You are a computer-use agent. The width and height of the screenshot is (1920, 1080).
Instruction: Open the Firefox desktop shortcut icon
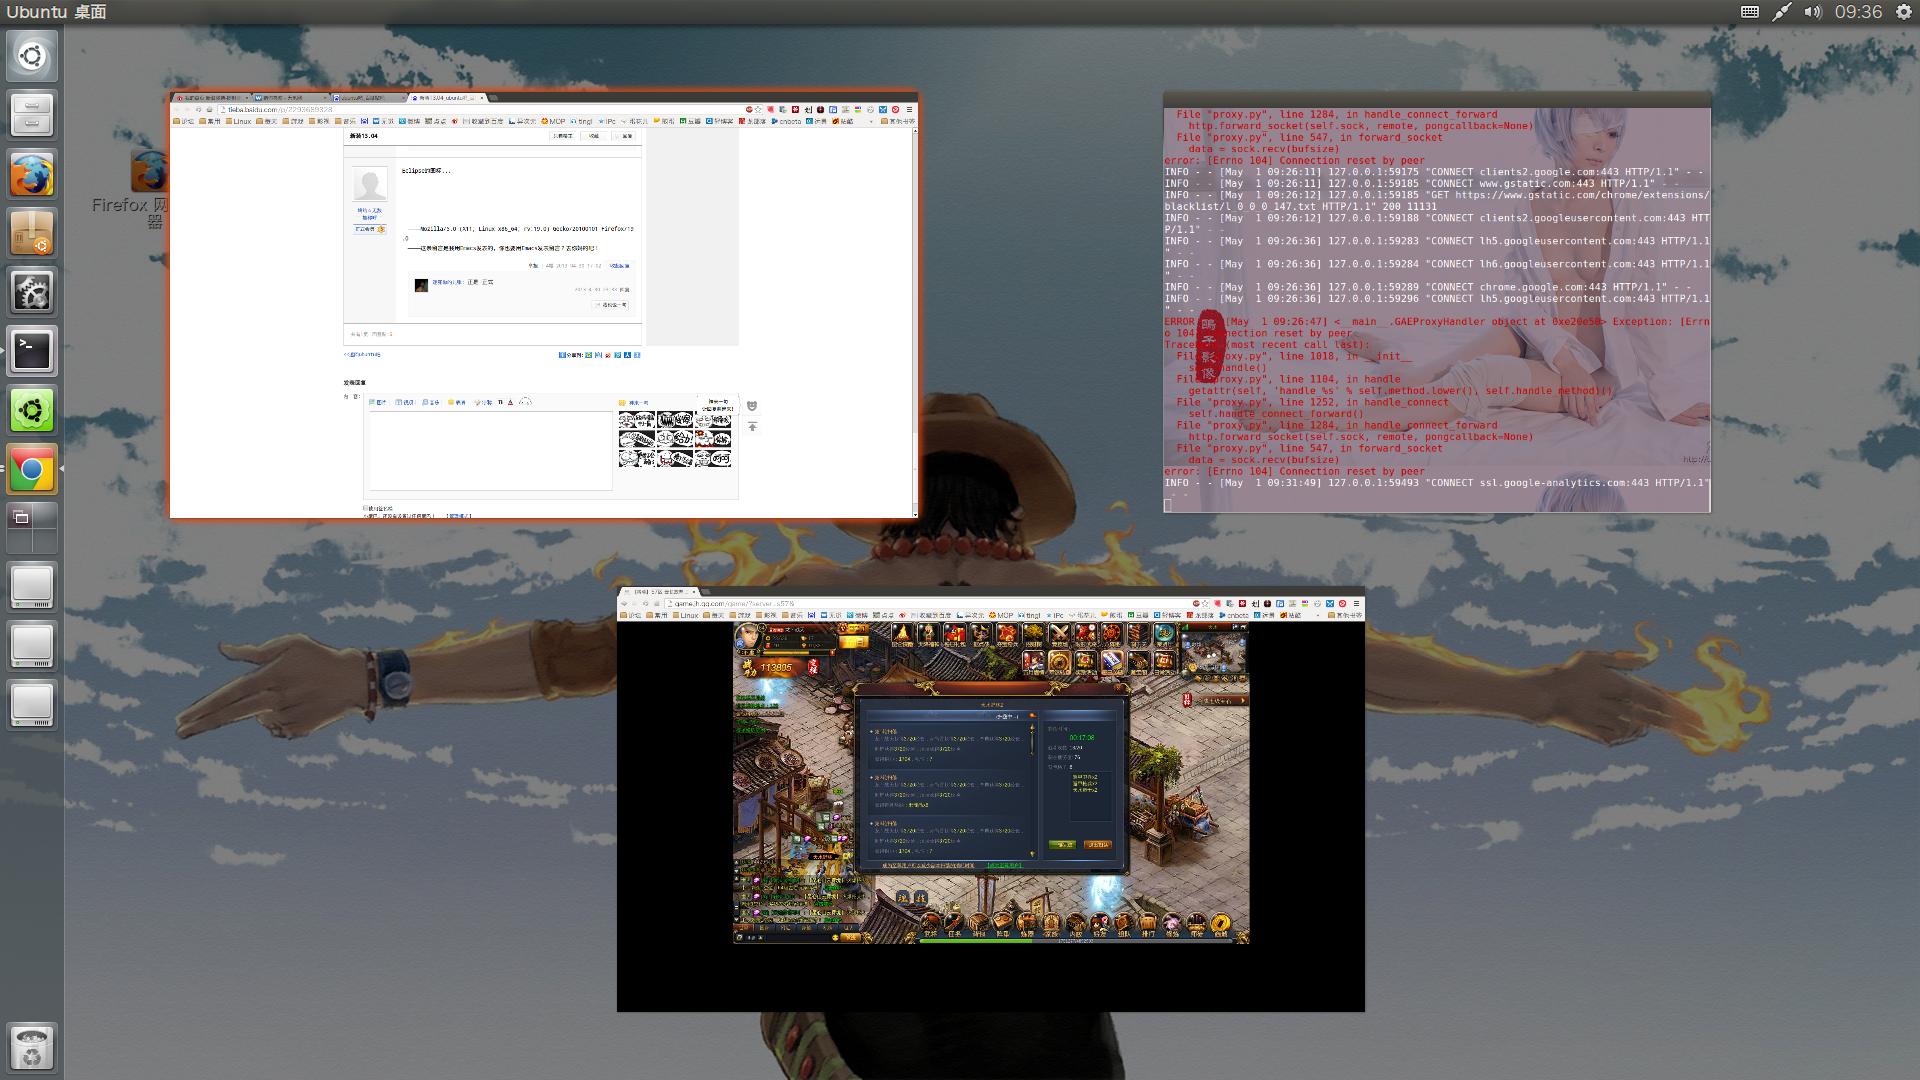coord(150,172)
